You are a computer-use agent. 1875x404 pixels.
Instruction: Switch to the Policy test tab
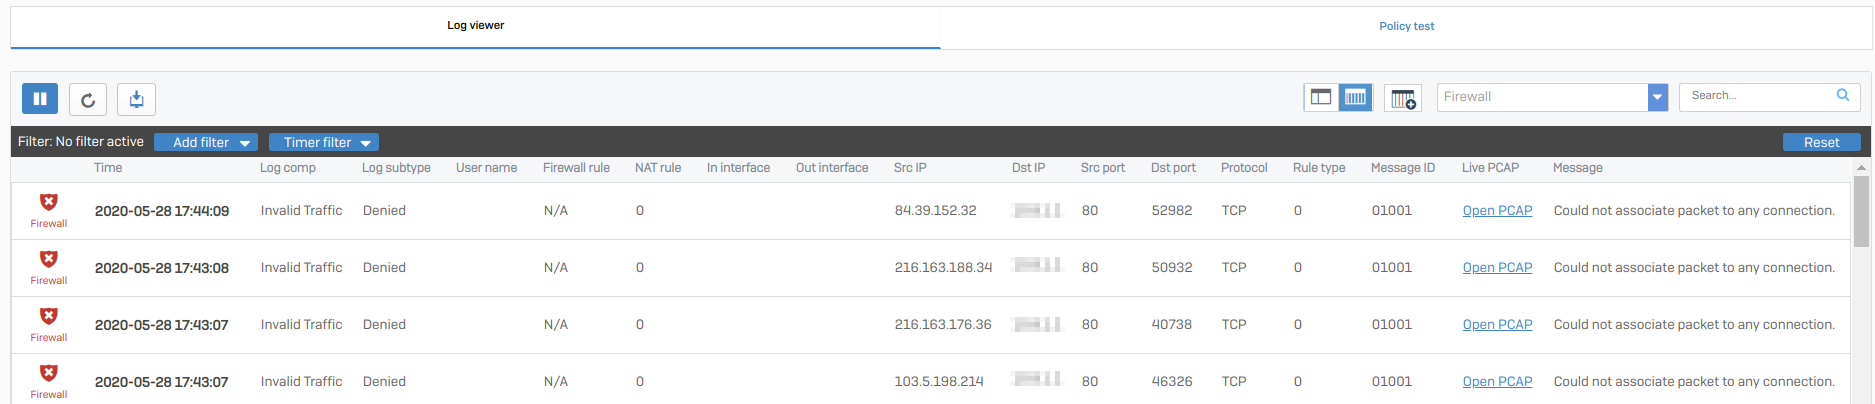[1406, 26]
